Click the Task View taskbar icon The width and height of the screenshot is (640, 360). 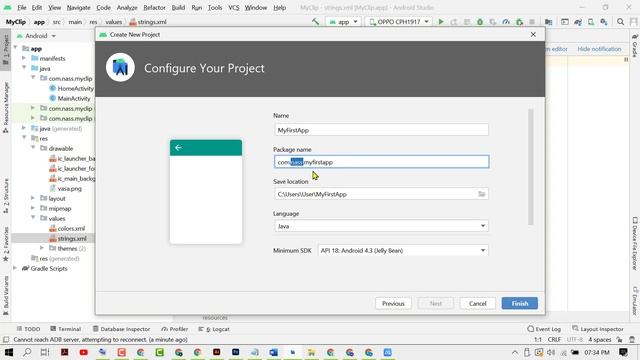point(45,352)
